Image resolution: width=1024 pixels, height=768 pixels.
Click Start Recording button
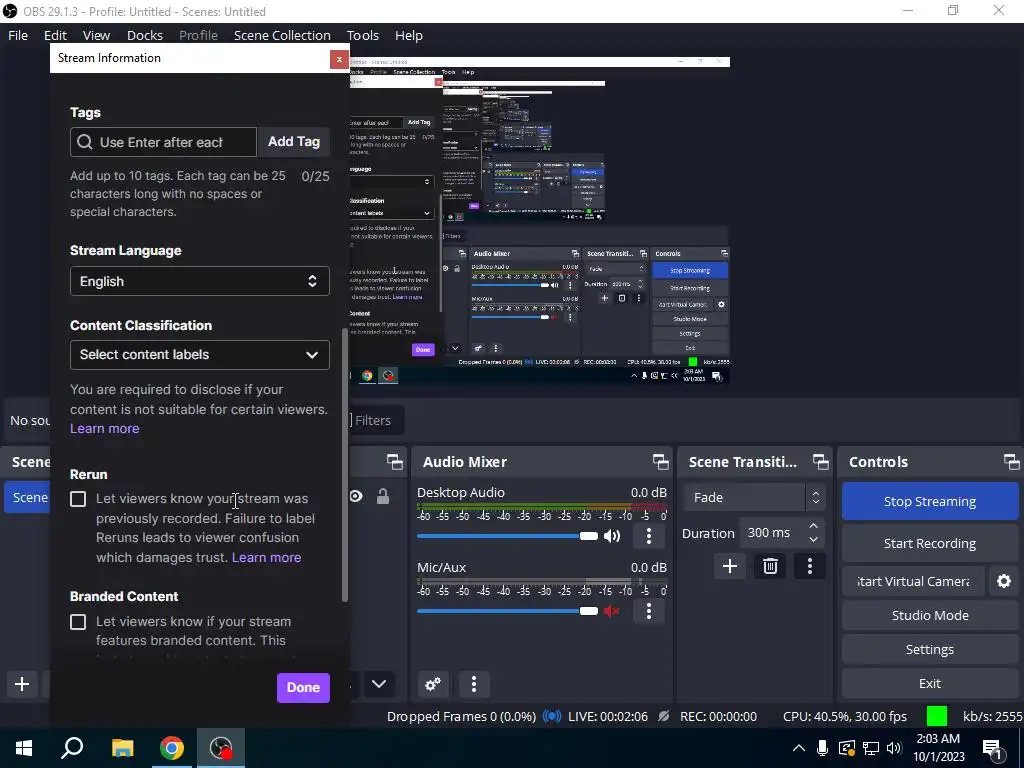coord(930,543)
